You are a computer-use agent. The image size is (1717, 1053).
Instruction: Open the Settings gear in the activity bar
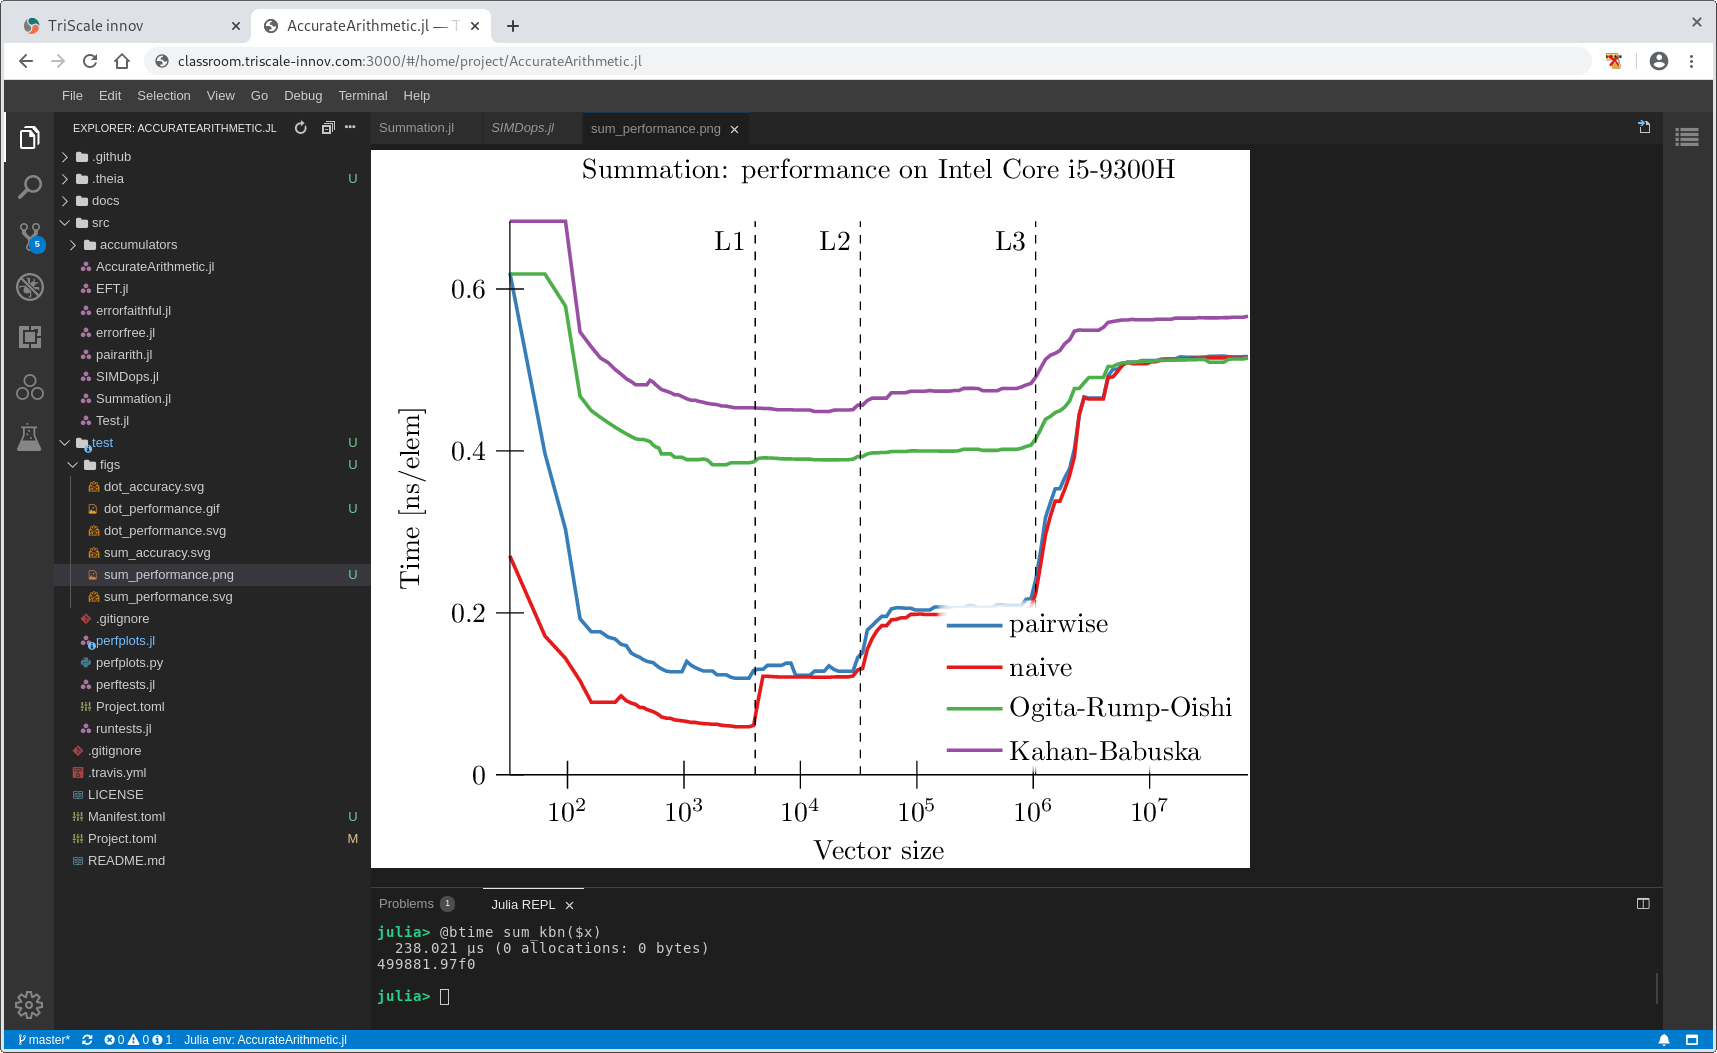pyautogui.click(x=29, y=1004)
